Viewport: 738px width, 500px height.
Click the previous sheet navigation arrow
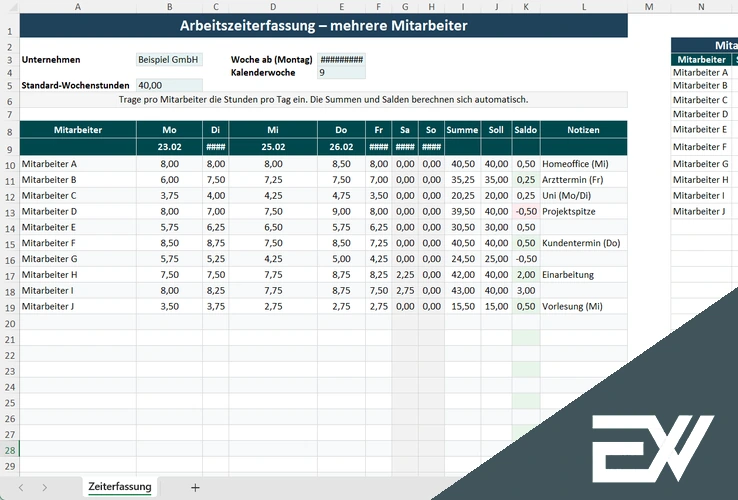click(19, 487)
